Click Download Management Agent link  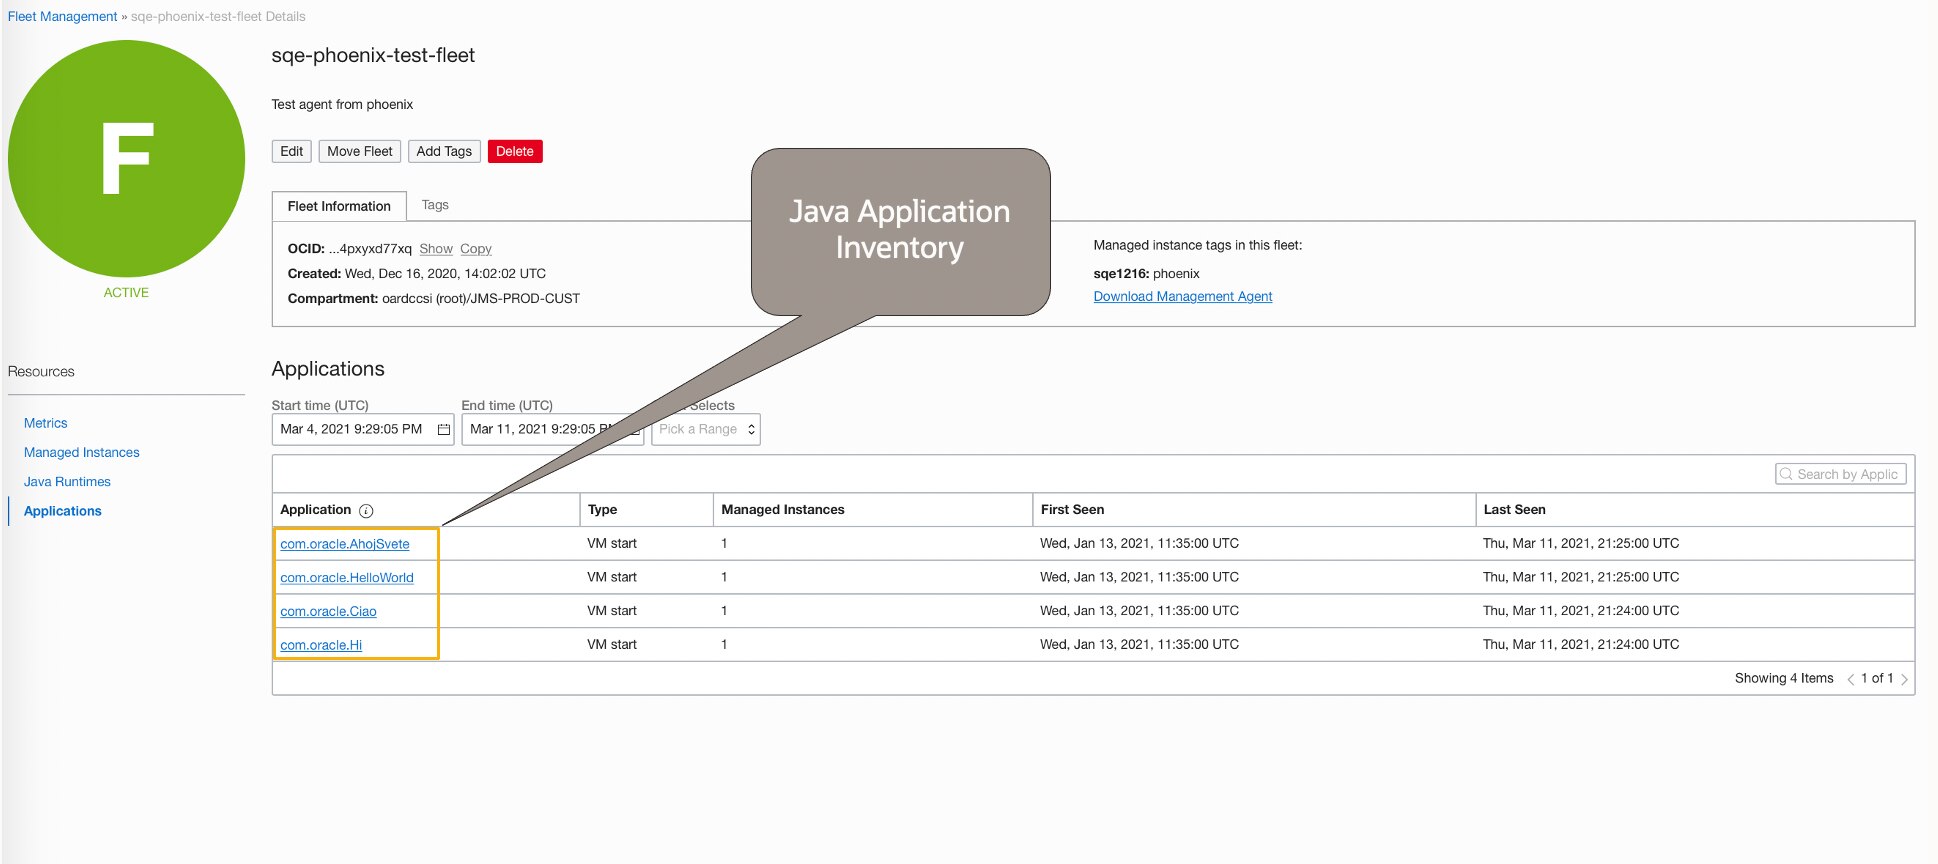(x=1183, y=296)
